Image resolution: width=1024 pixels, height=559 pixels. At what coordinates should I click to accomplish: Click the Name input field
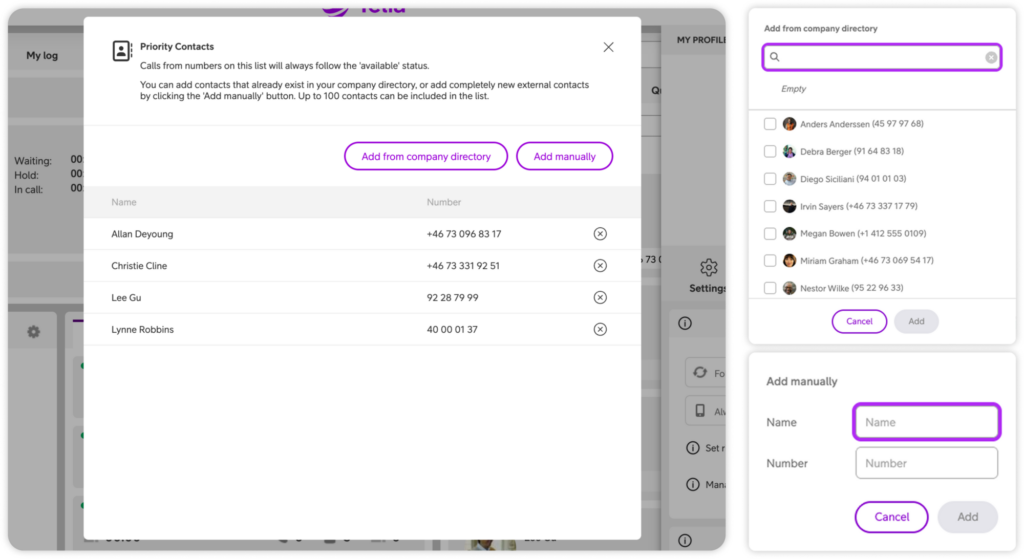(x=926, y=423)
